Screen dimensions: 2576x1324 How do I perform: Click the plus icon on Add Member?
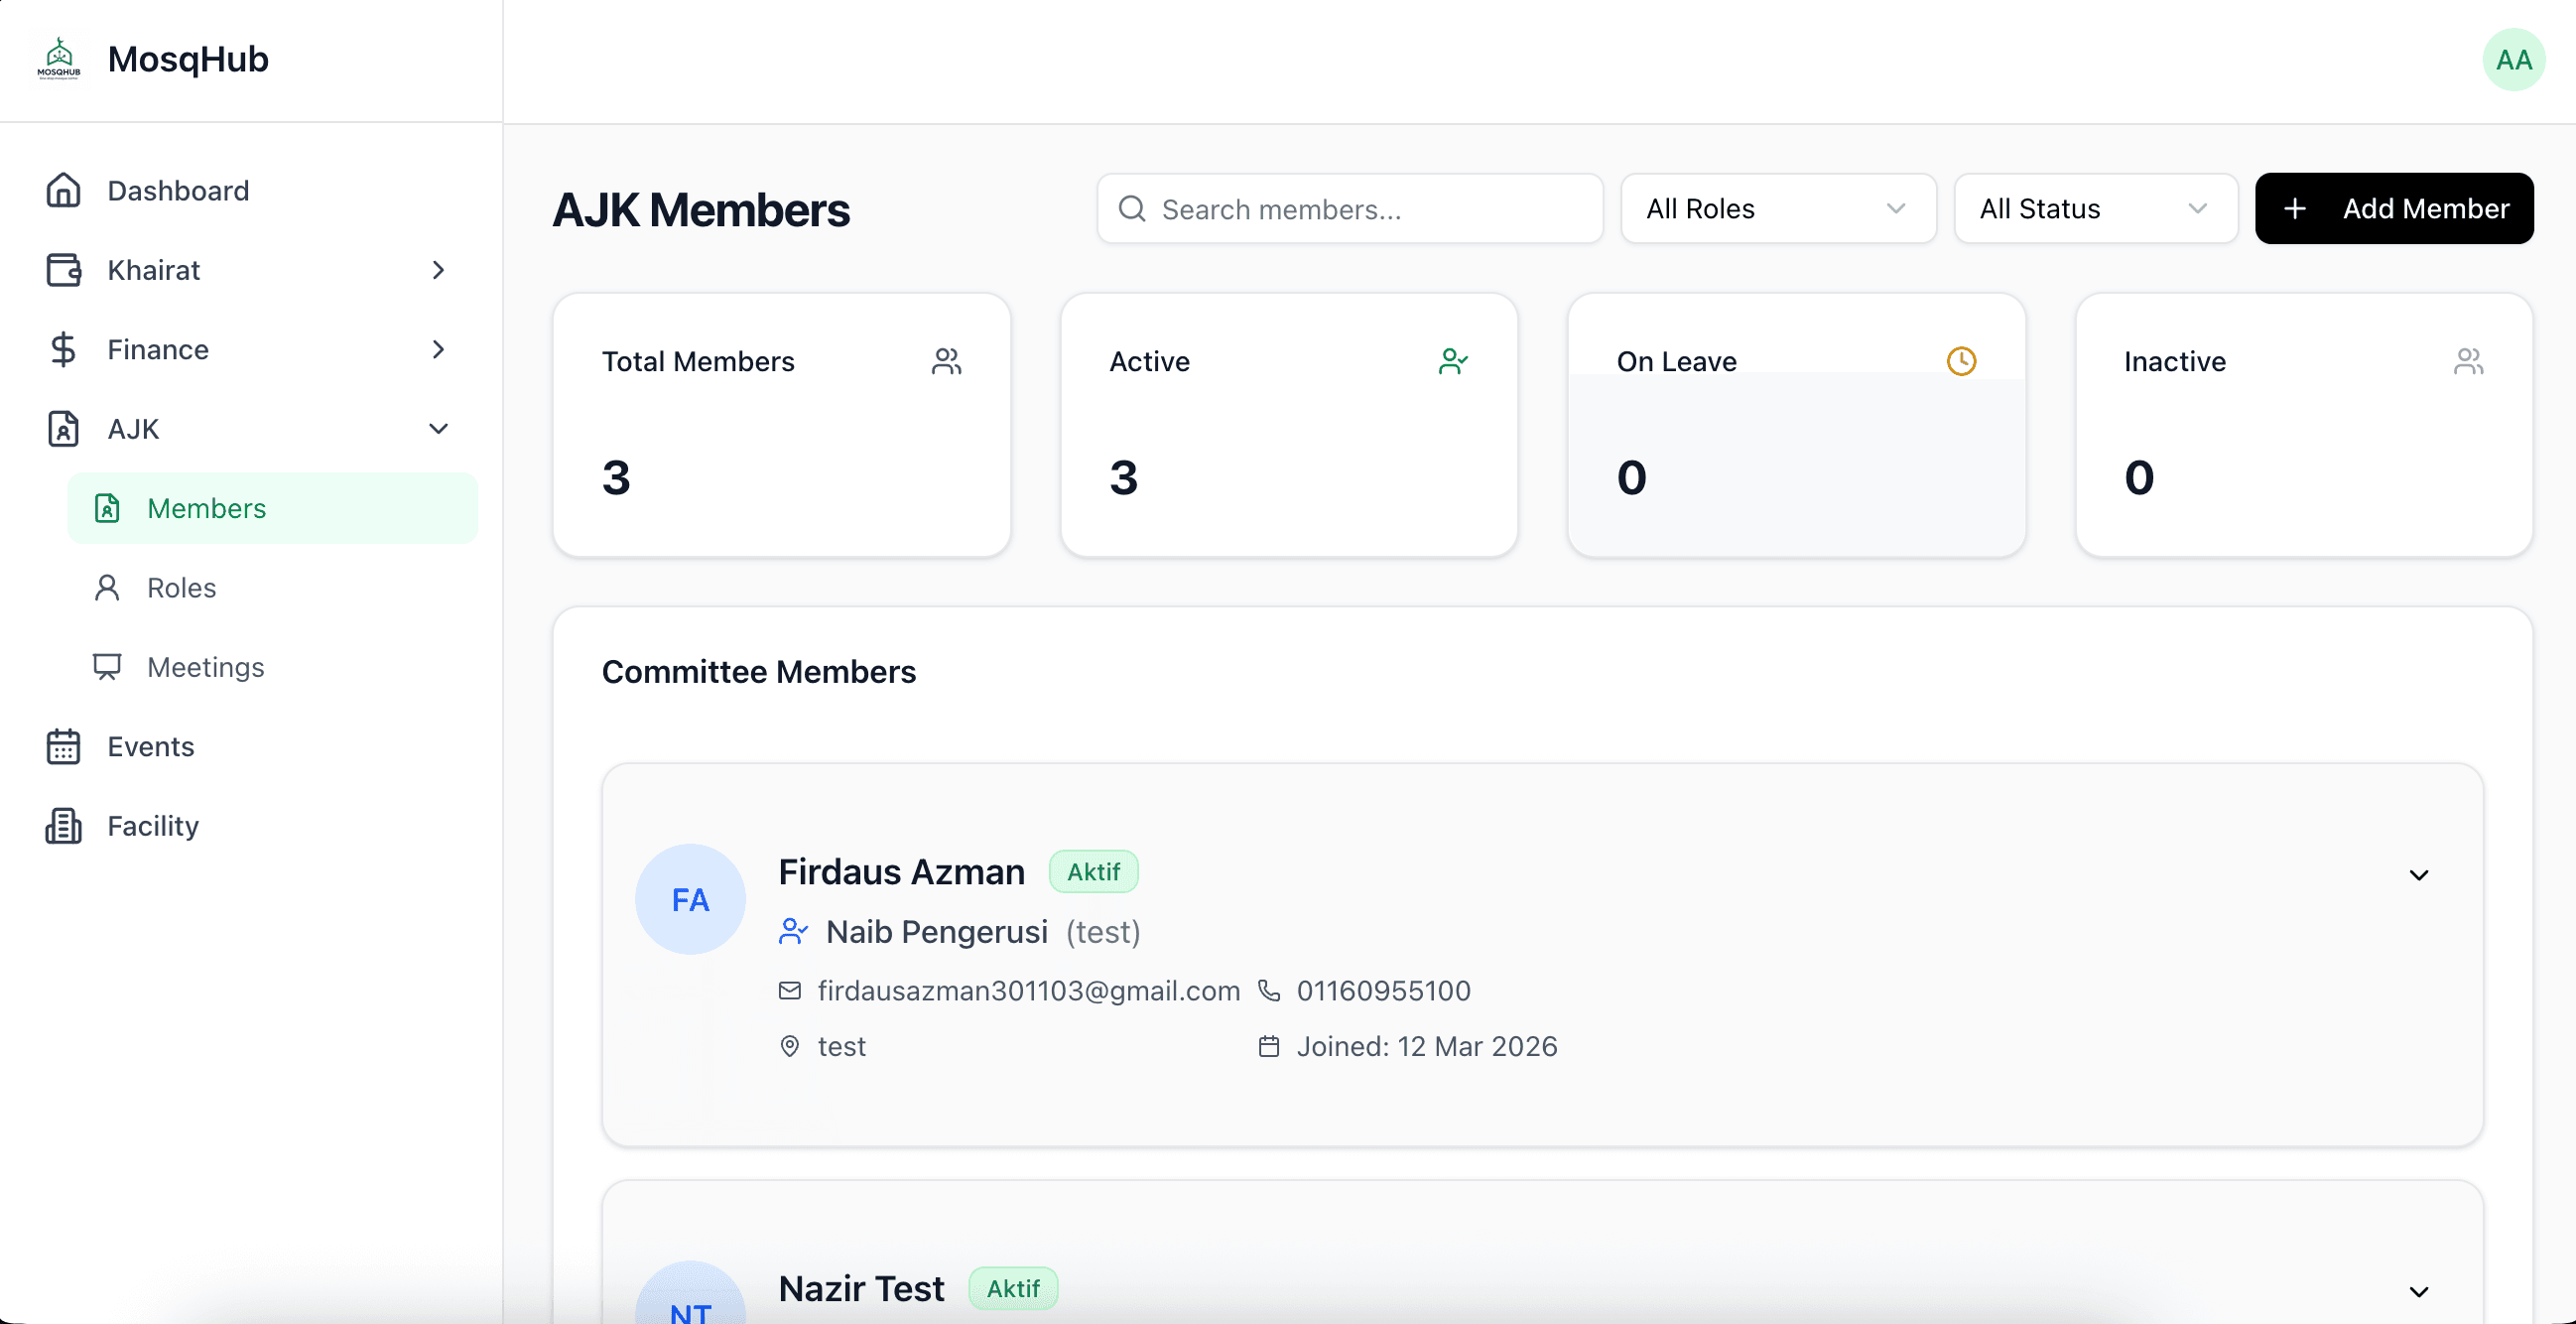point(2295,208)
